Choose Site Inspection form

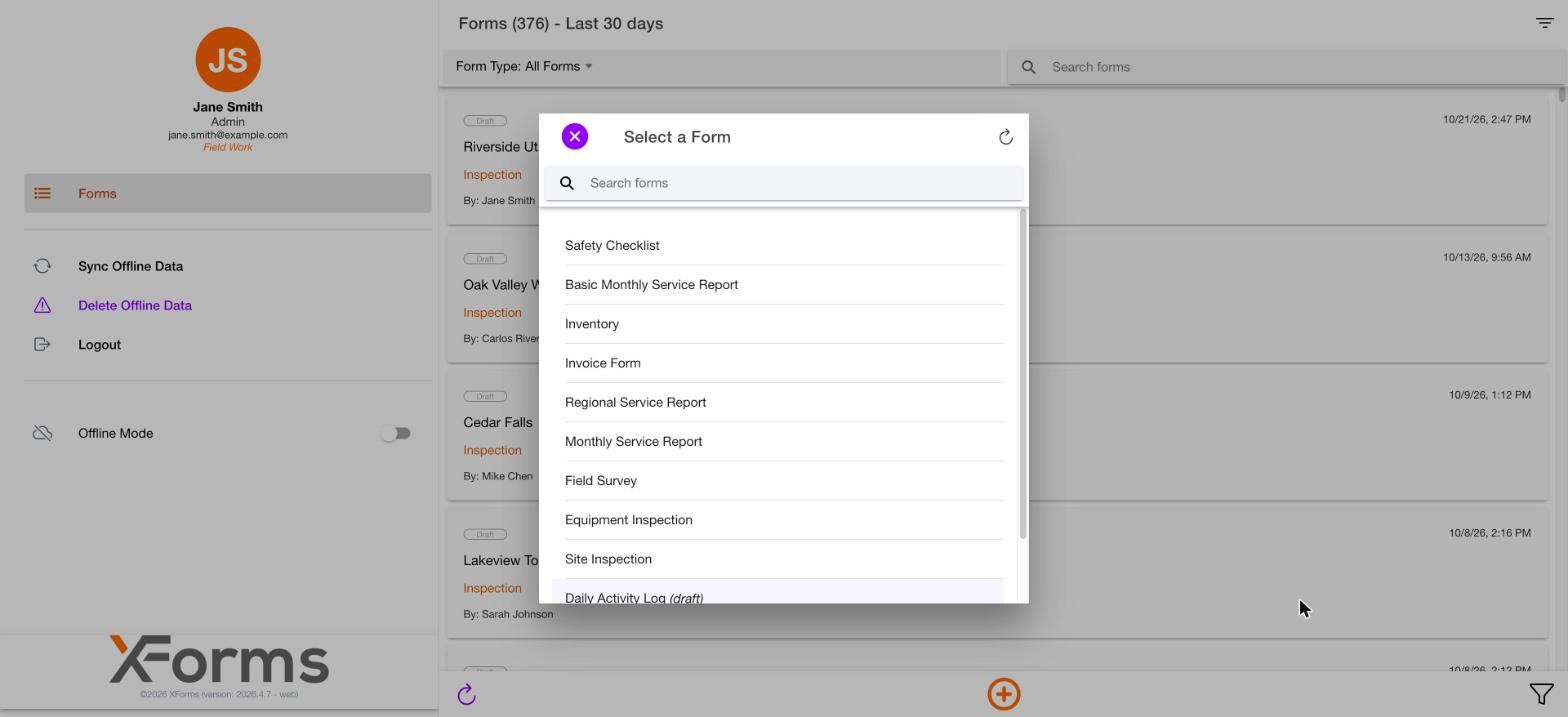coord(784,559)
